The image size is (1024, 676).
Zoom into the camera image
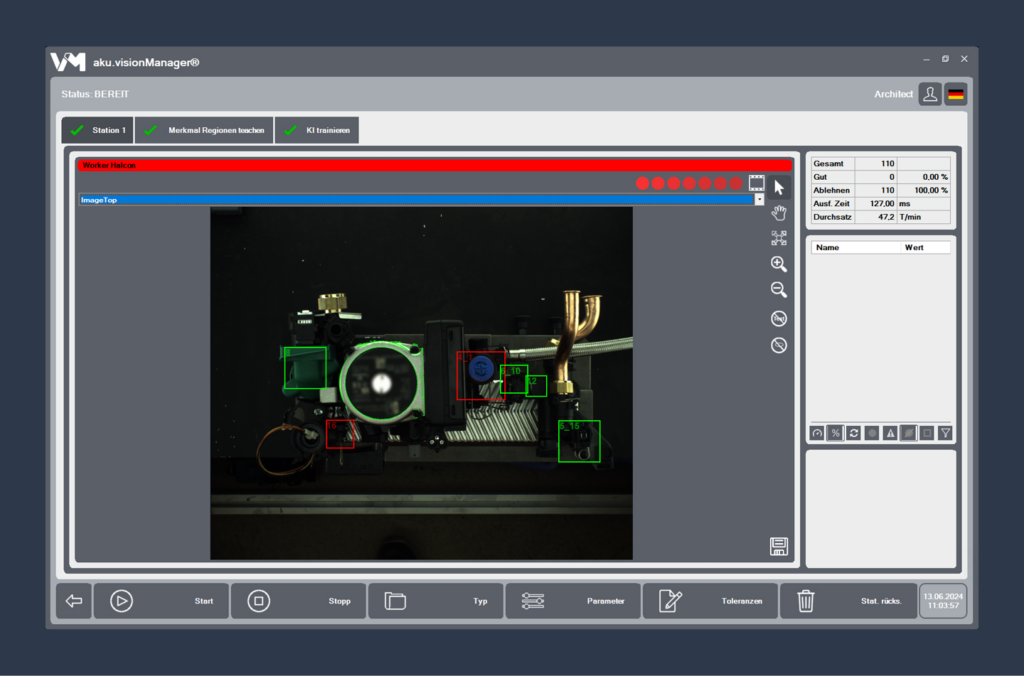pyautogui.click(x=779, y=264)
